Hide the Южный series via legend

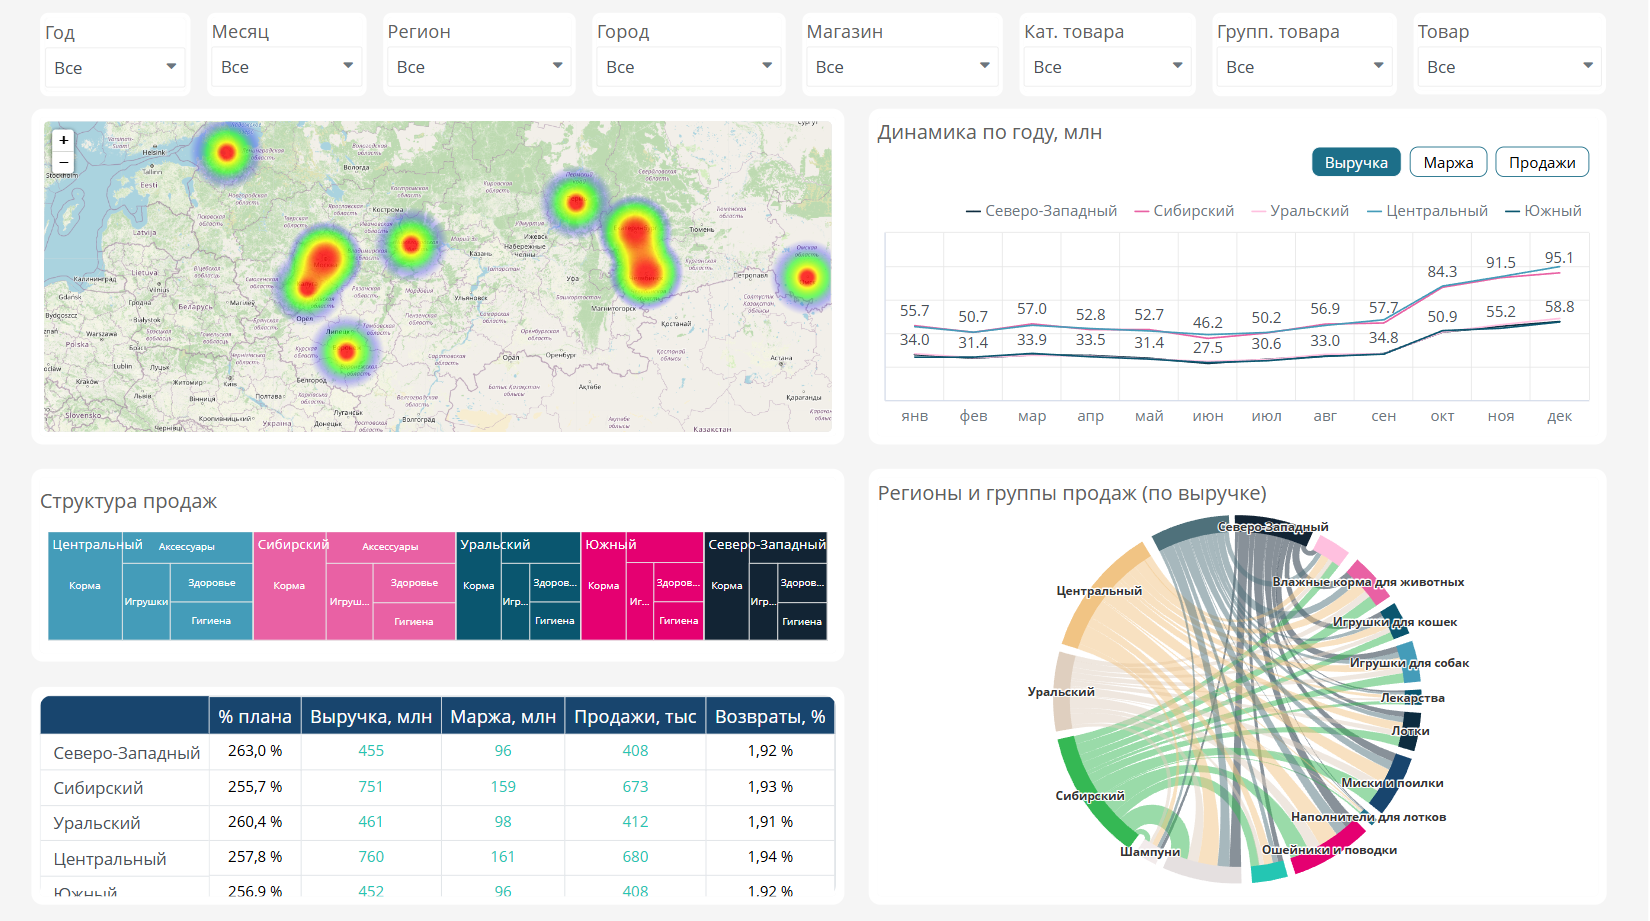(x=1543, y=211)
